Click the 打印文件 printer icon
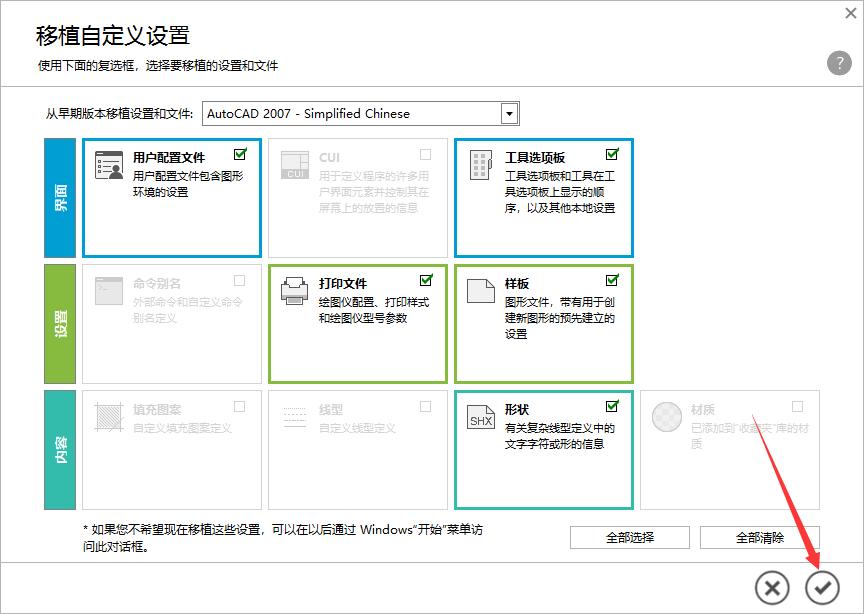The image size is (864, 614). [294, 289]
